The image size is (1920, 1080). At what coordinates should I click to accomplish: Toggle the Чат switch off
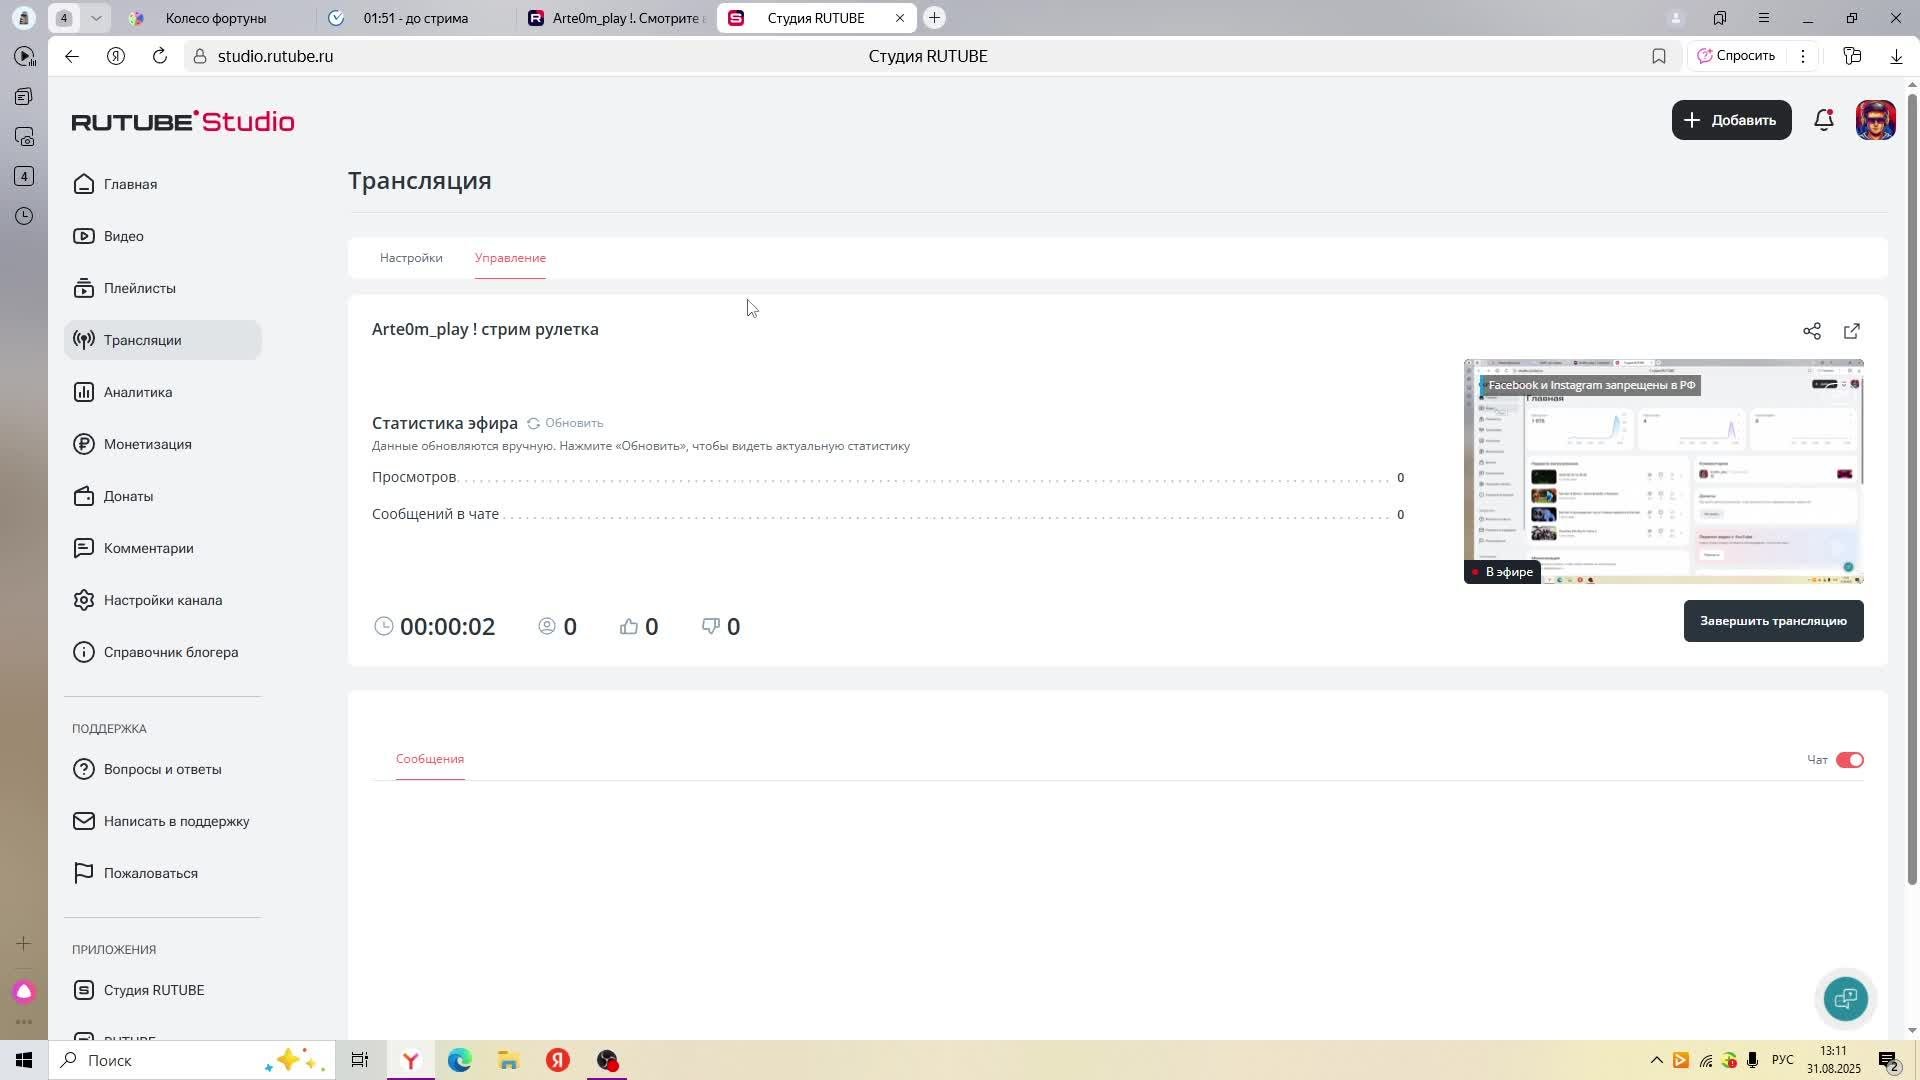pos(1849,760)
